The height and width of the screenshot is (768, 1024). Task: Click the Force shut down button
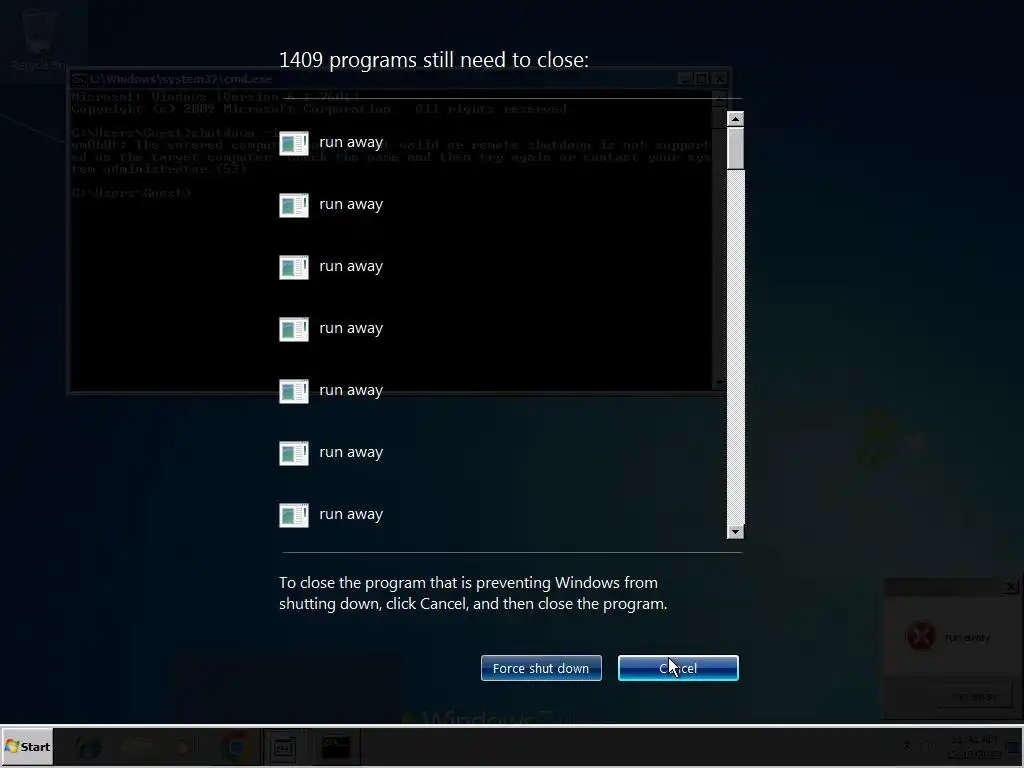tap(541, 668)
